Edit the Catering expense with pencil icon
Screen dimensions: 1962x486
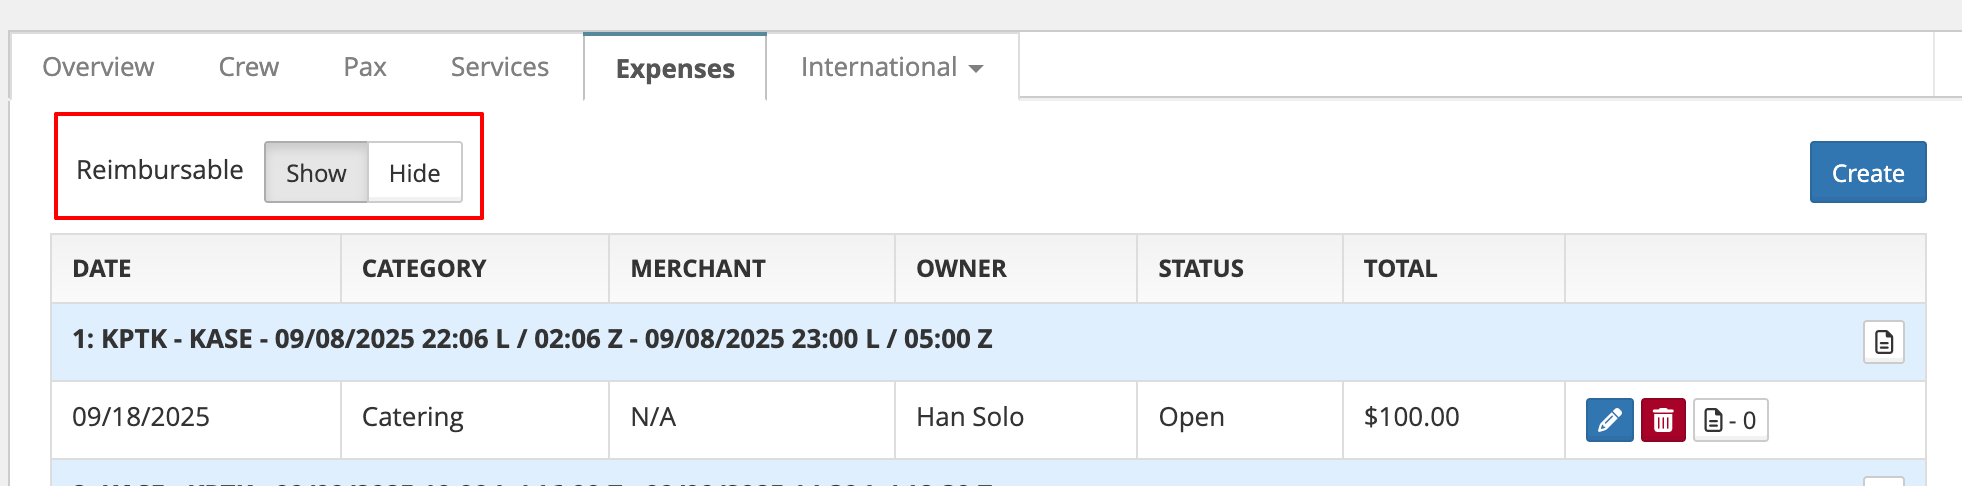[1609, 420]
